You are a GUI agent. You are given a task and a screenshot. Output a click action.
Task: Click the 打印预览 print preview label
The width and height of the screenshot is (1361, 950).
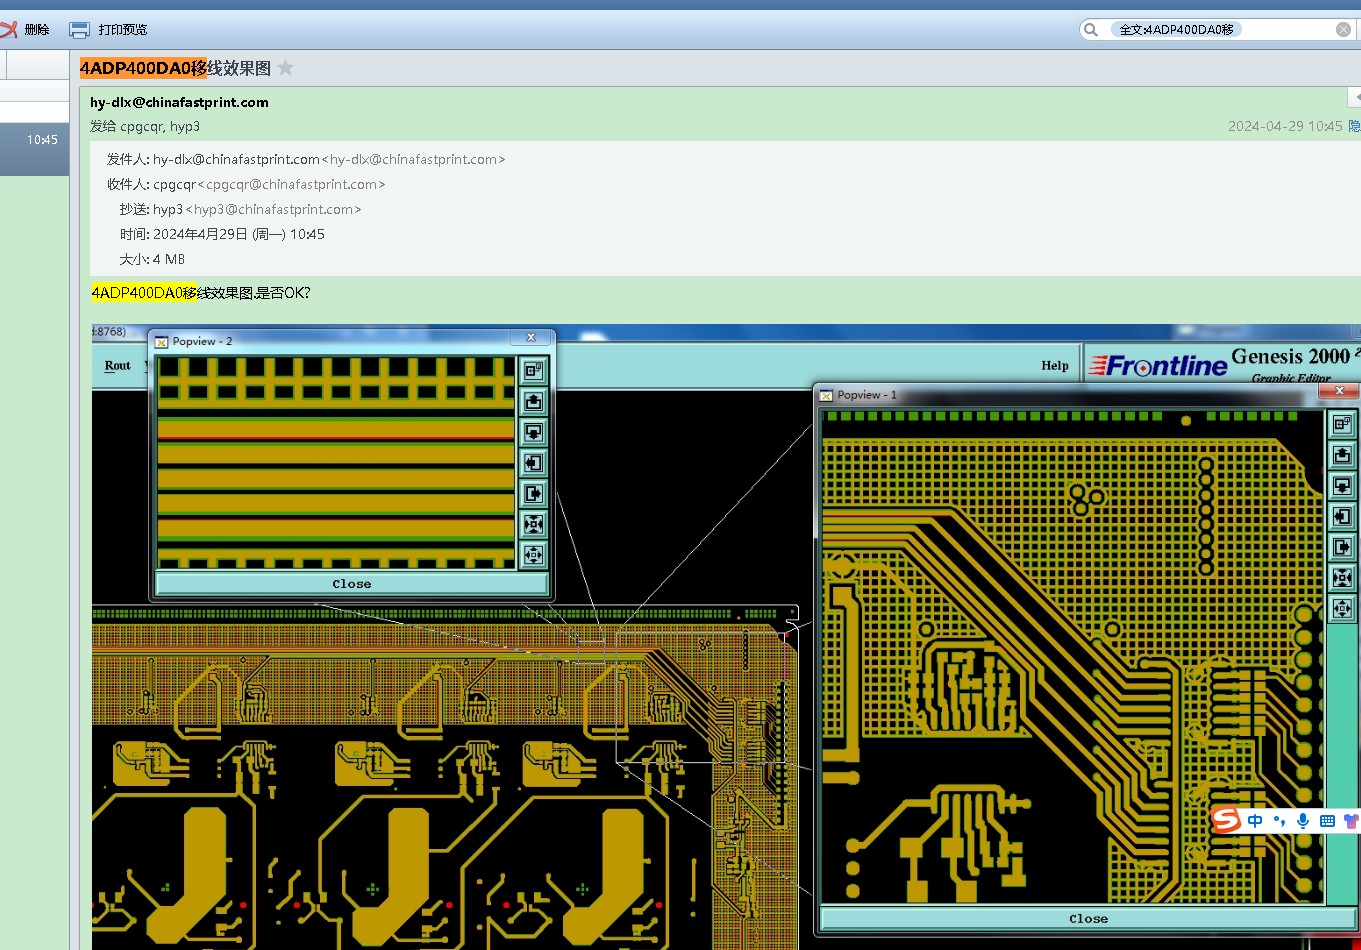[123, 29]
